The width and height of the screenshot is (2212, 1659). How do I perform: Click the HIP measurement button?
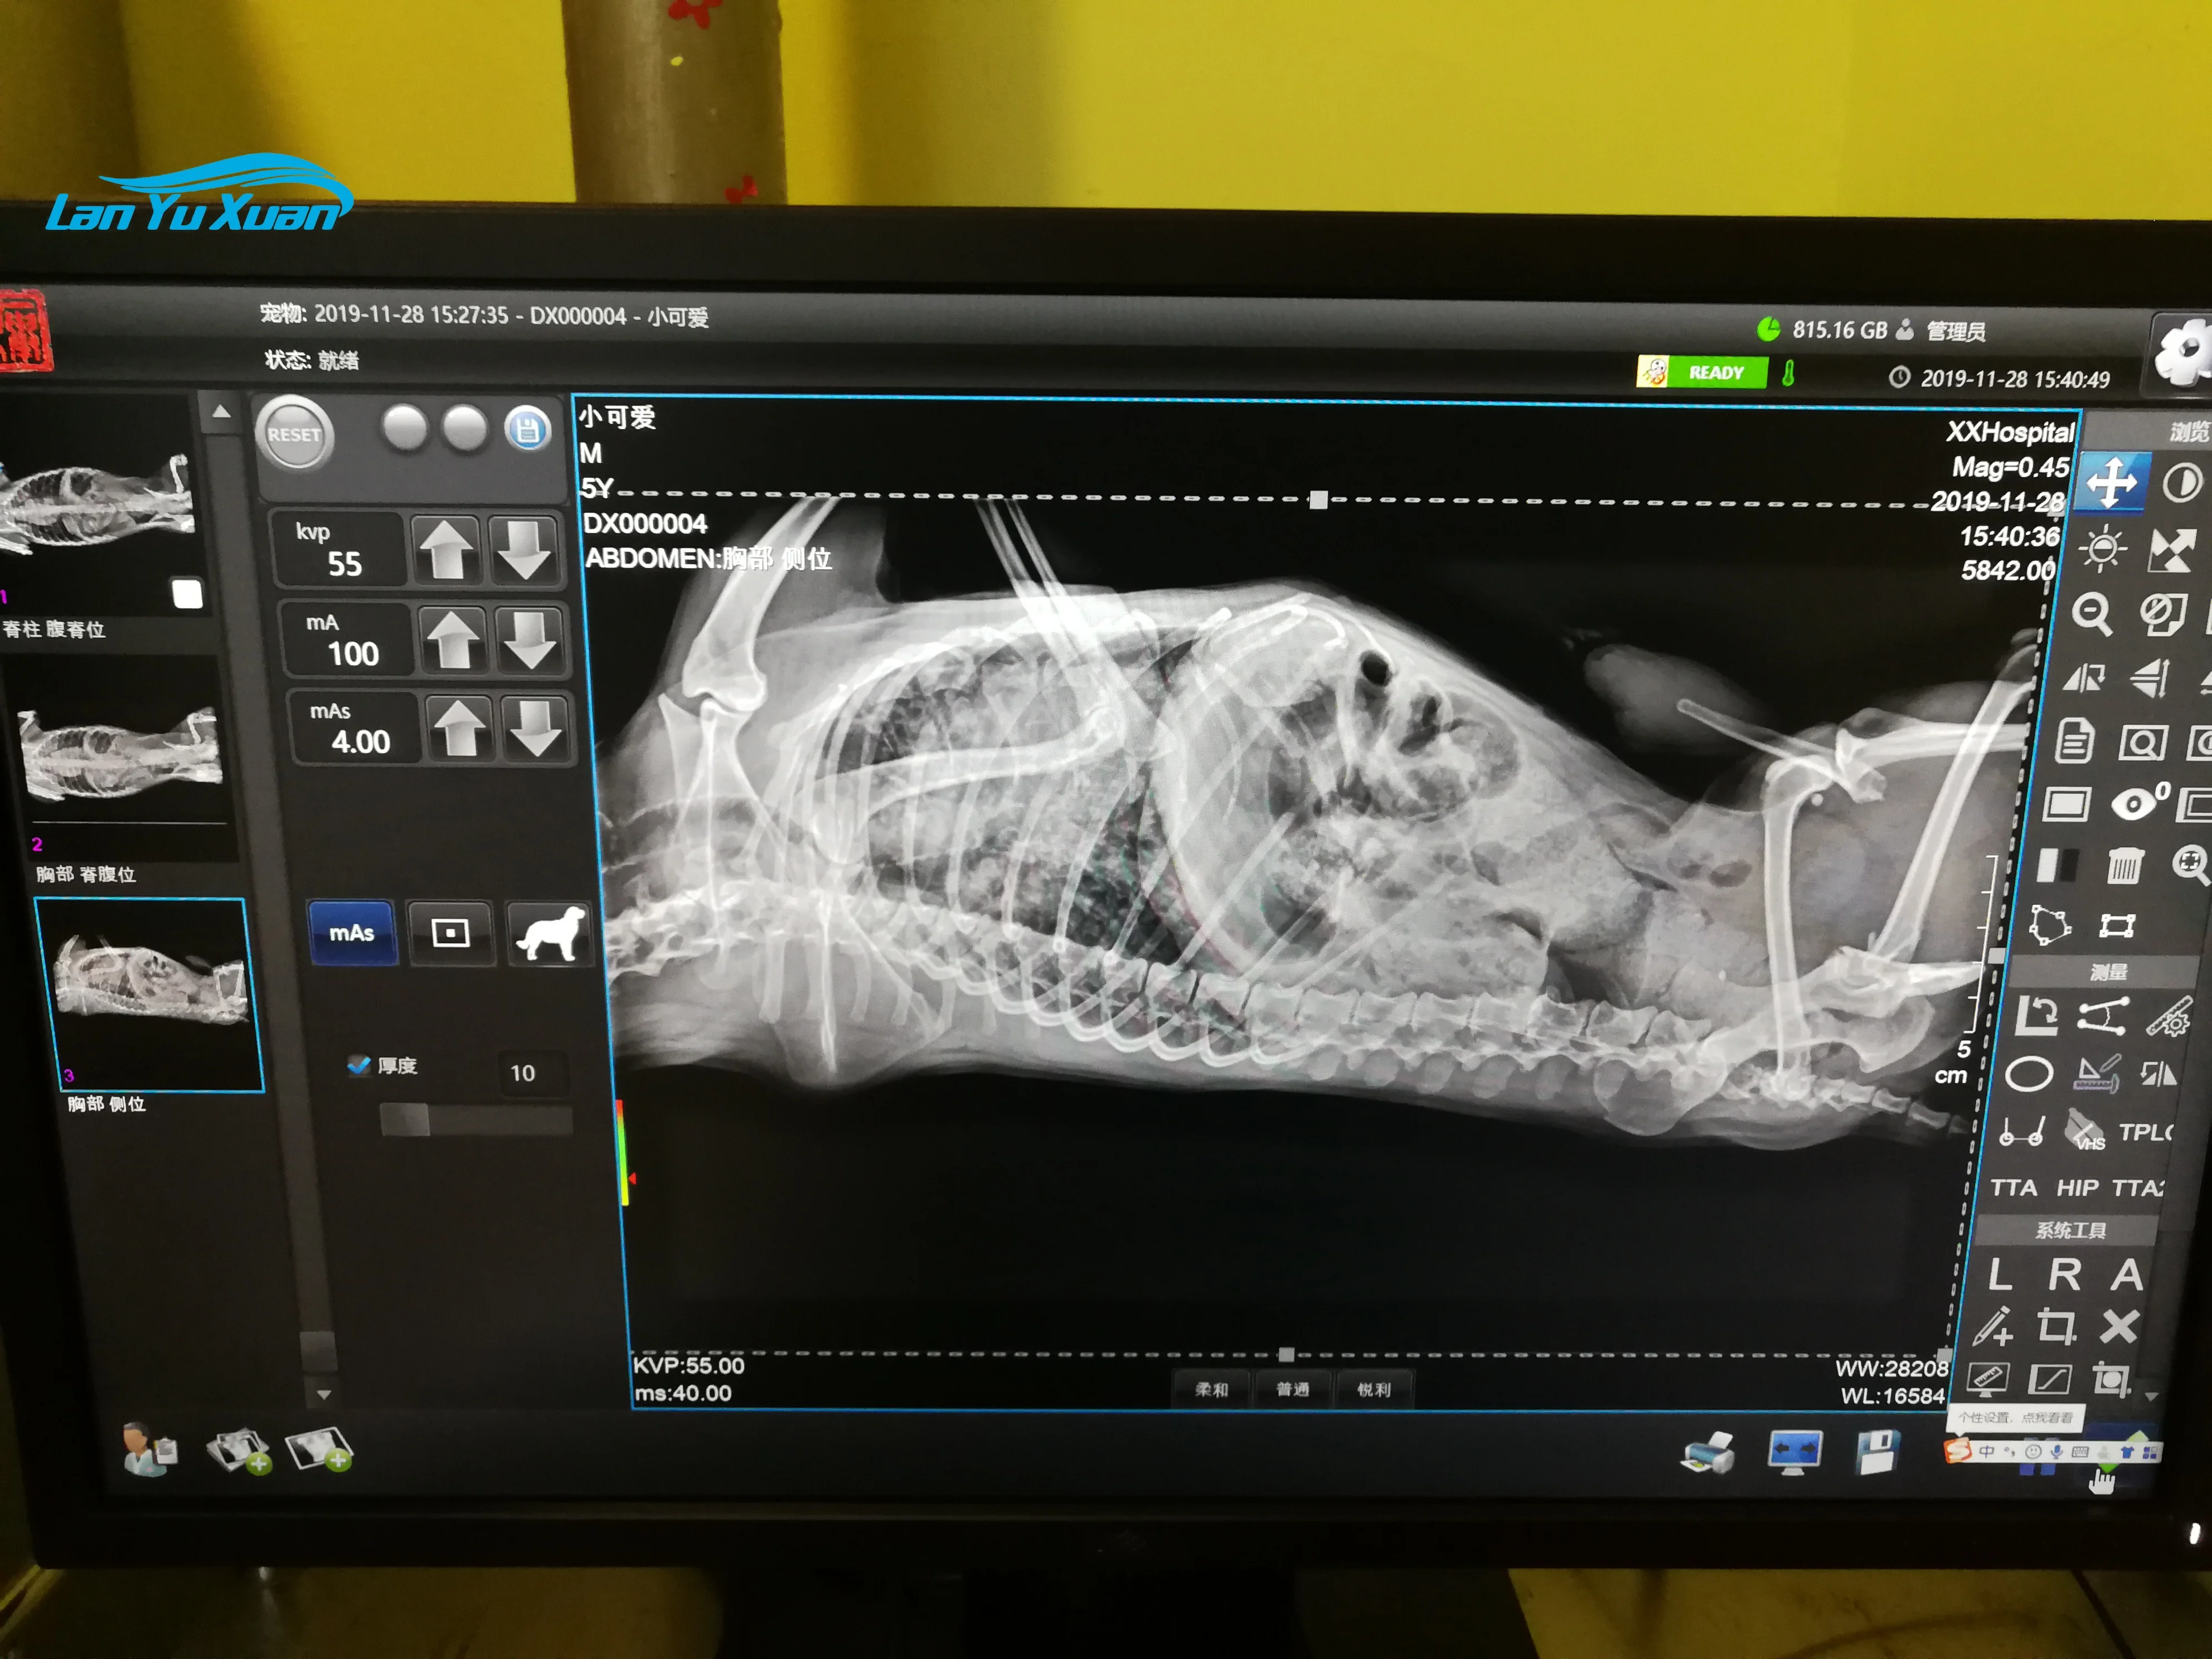coord(2077,1188)
